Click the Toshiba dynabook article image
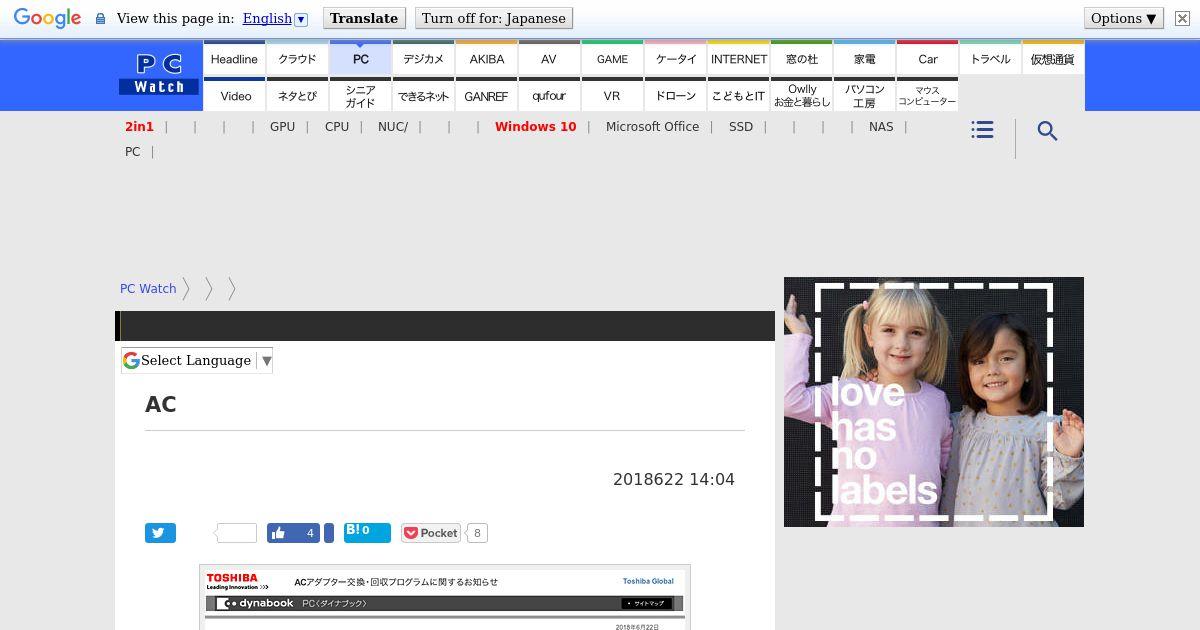 pos(445,598)
